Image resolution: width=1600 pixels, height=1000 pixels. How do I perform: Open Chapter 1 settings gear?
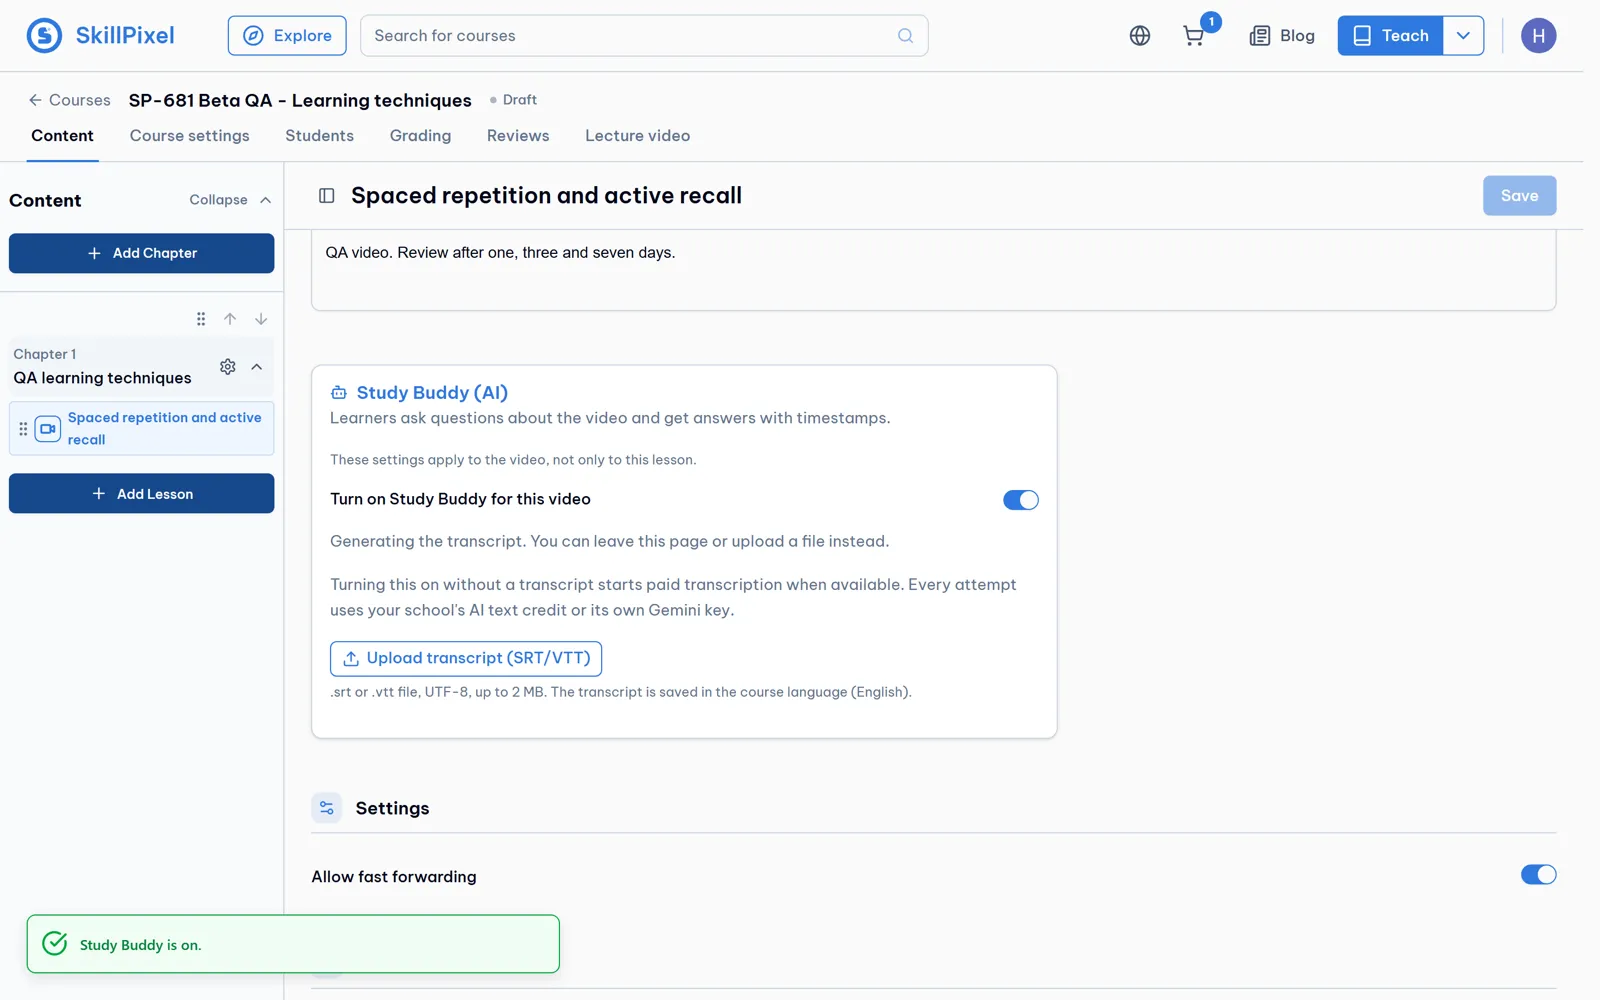click(x=228, y=367)
